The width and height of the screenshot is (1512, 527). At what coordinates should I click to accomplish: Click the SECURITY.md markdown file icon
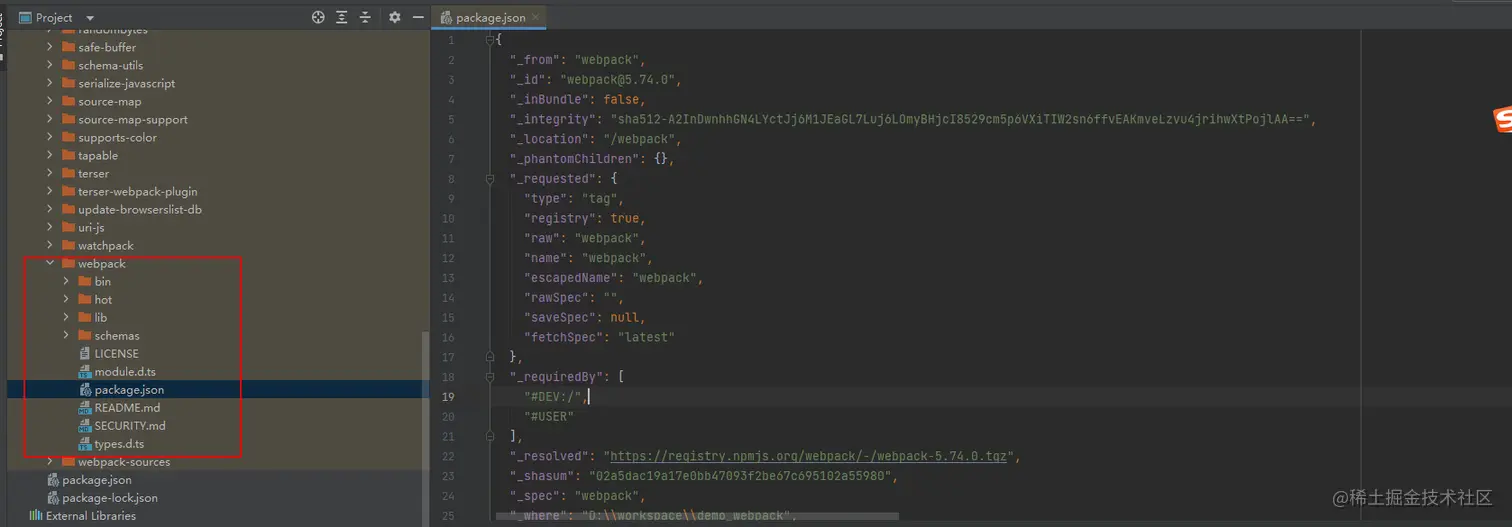pyautogui.click(x=85, y=425)
